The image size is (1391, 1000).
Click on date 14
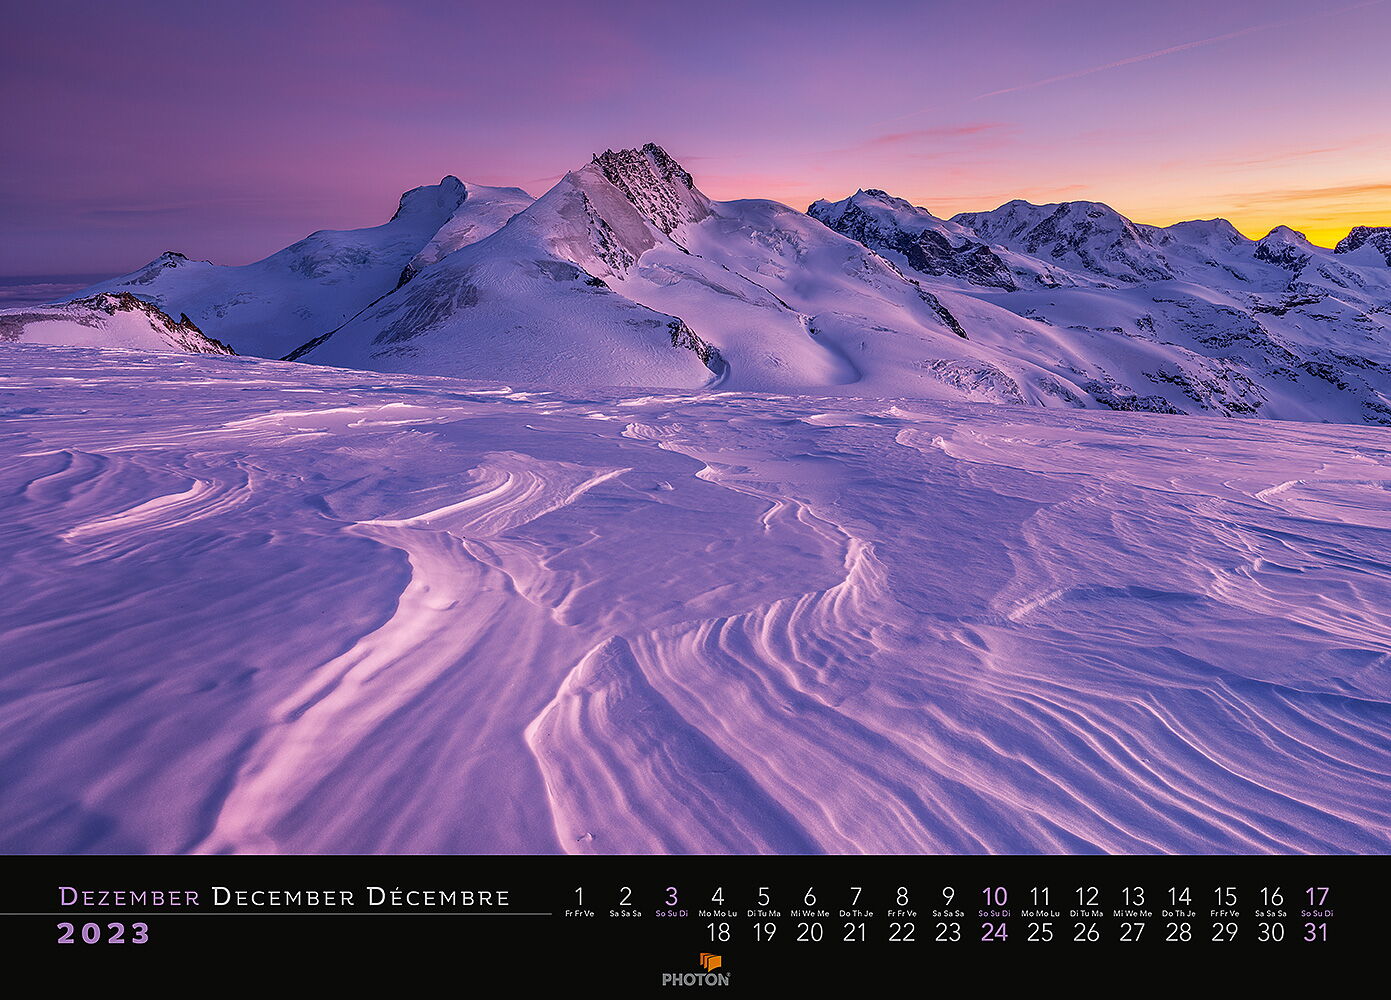(1179, 896)
